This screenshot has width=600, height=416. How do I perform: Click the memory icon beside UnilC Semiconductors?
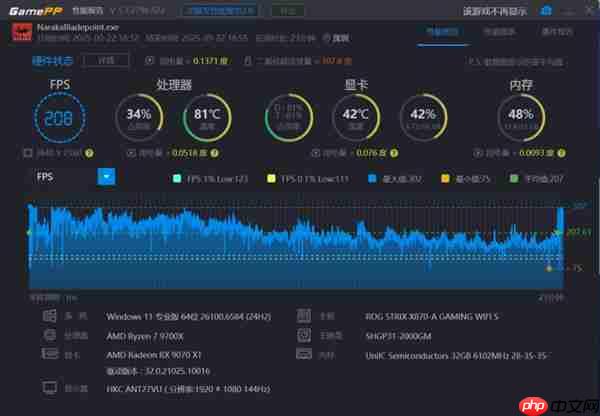[x=304, y=354]
